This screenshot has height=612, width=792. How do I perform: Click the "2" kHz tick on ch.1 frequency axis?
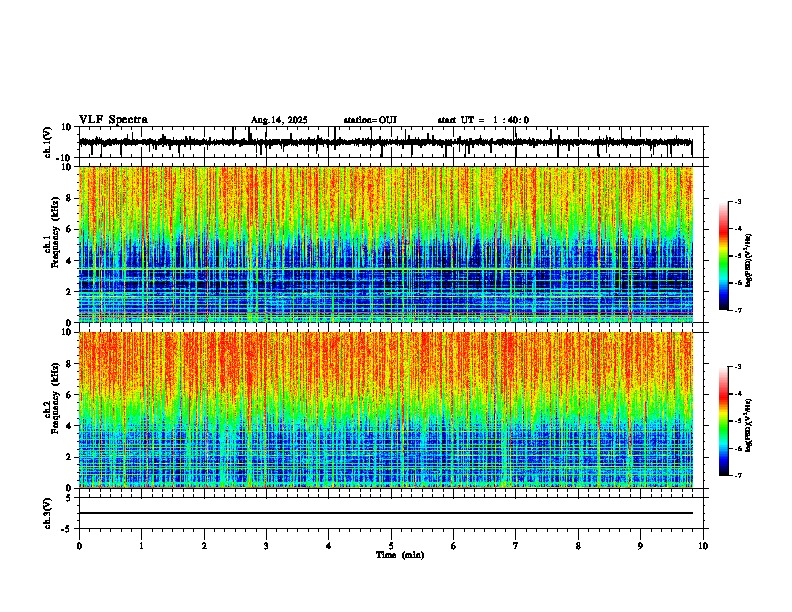[x=71, y=292]
